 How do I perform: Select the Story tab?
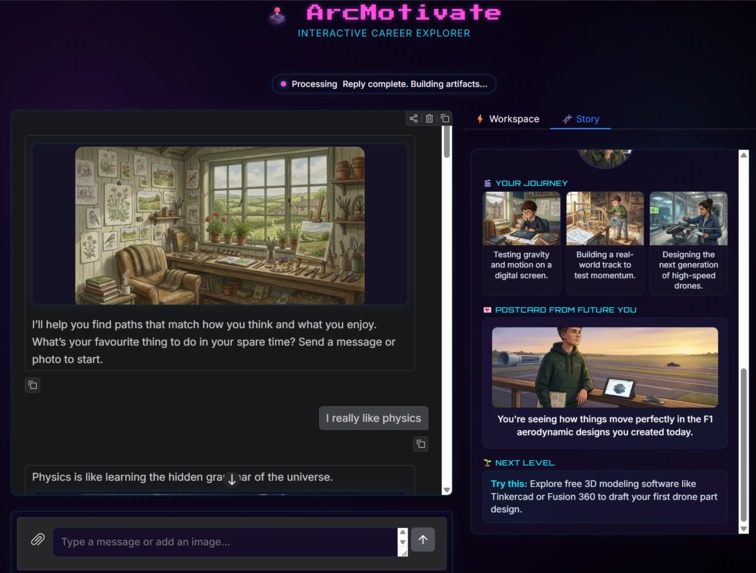click(x=581, y=119)
